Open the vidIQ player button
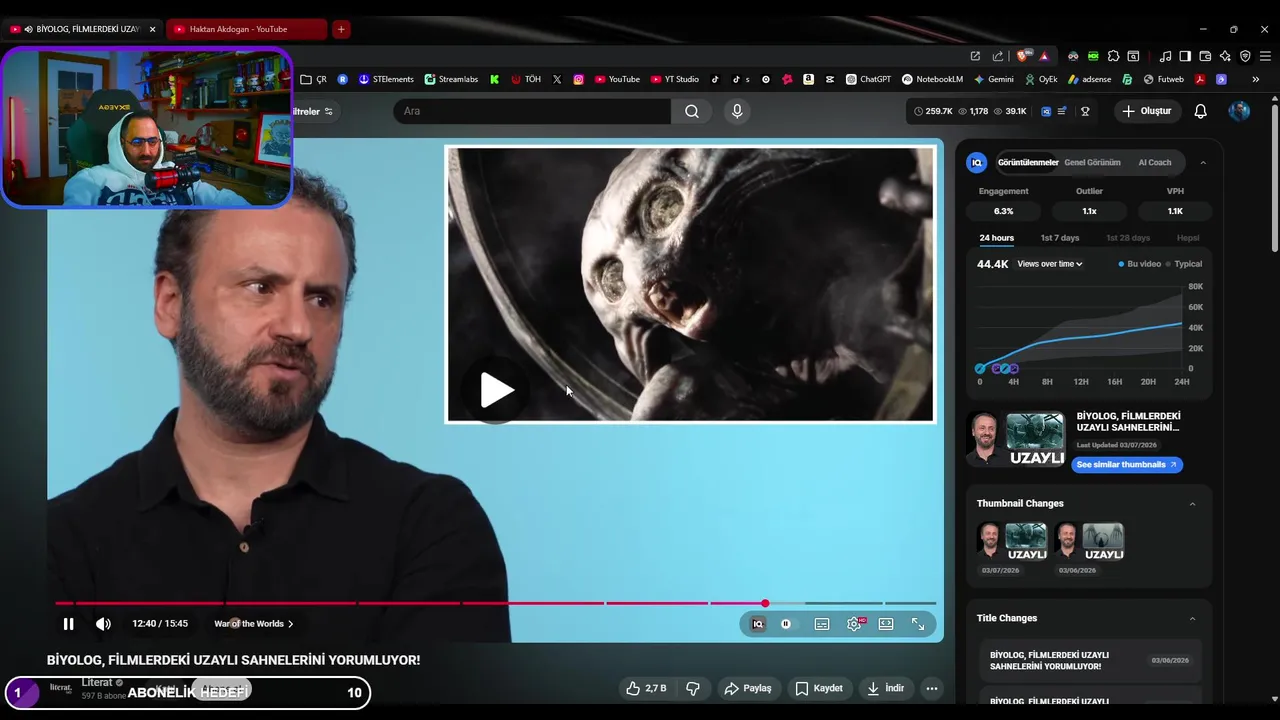This screenshot has width=1280, height=720. coord(758,624)
